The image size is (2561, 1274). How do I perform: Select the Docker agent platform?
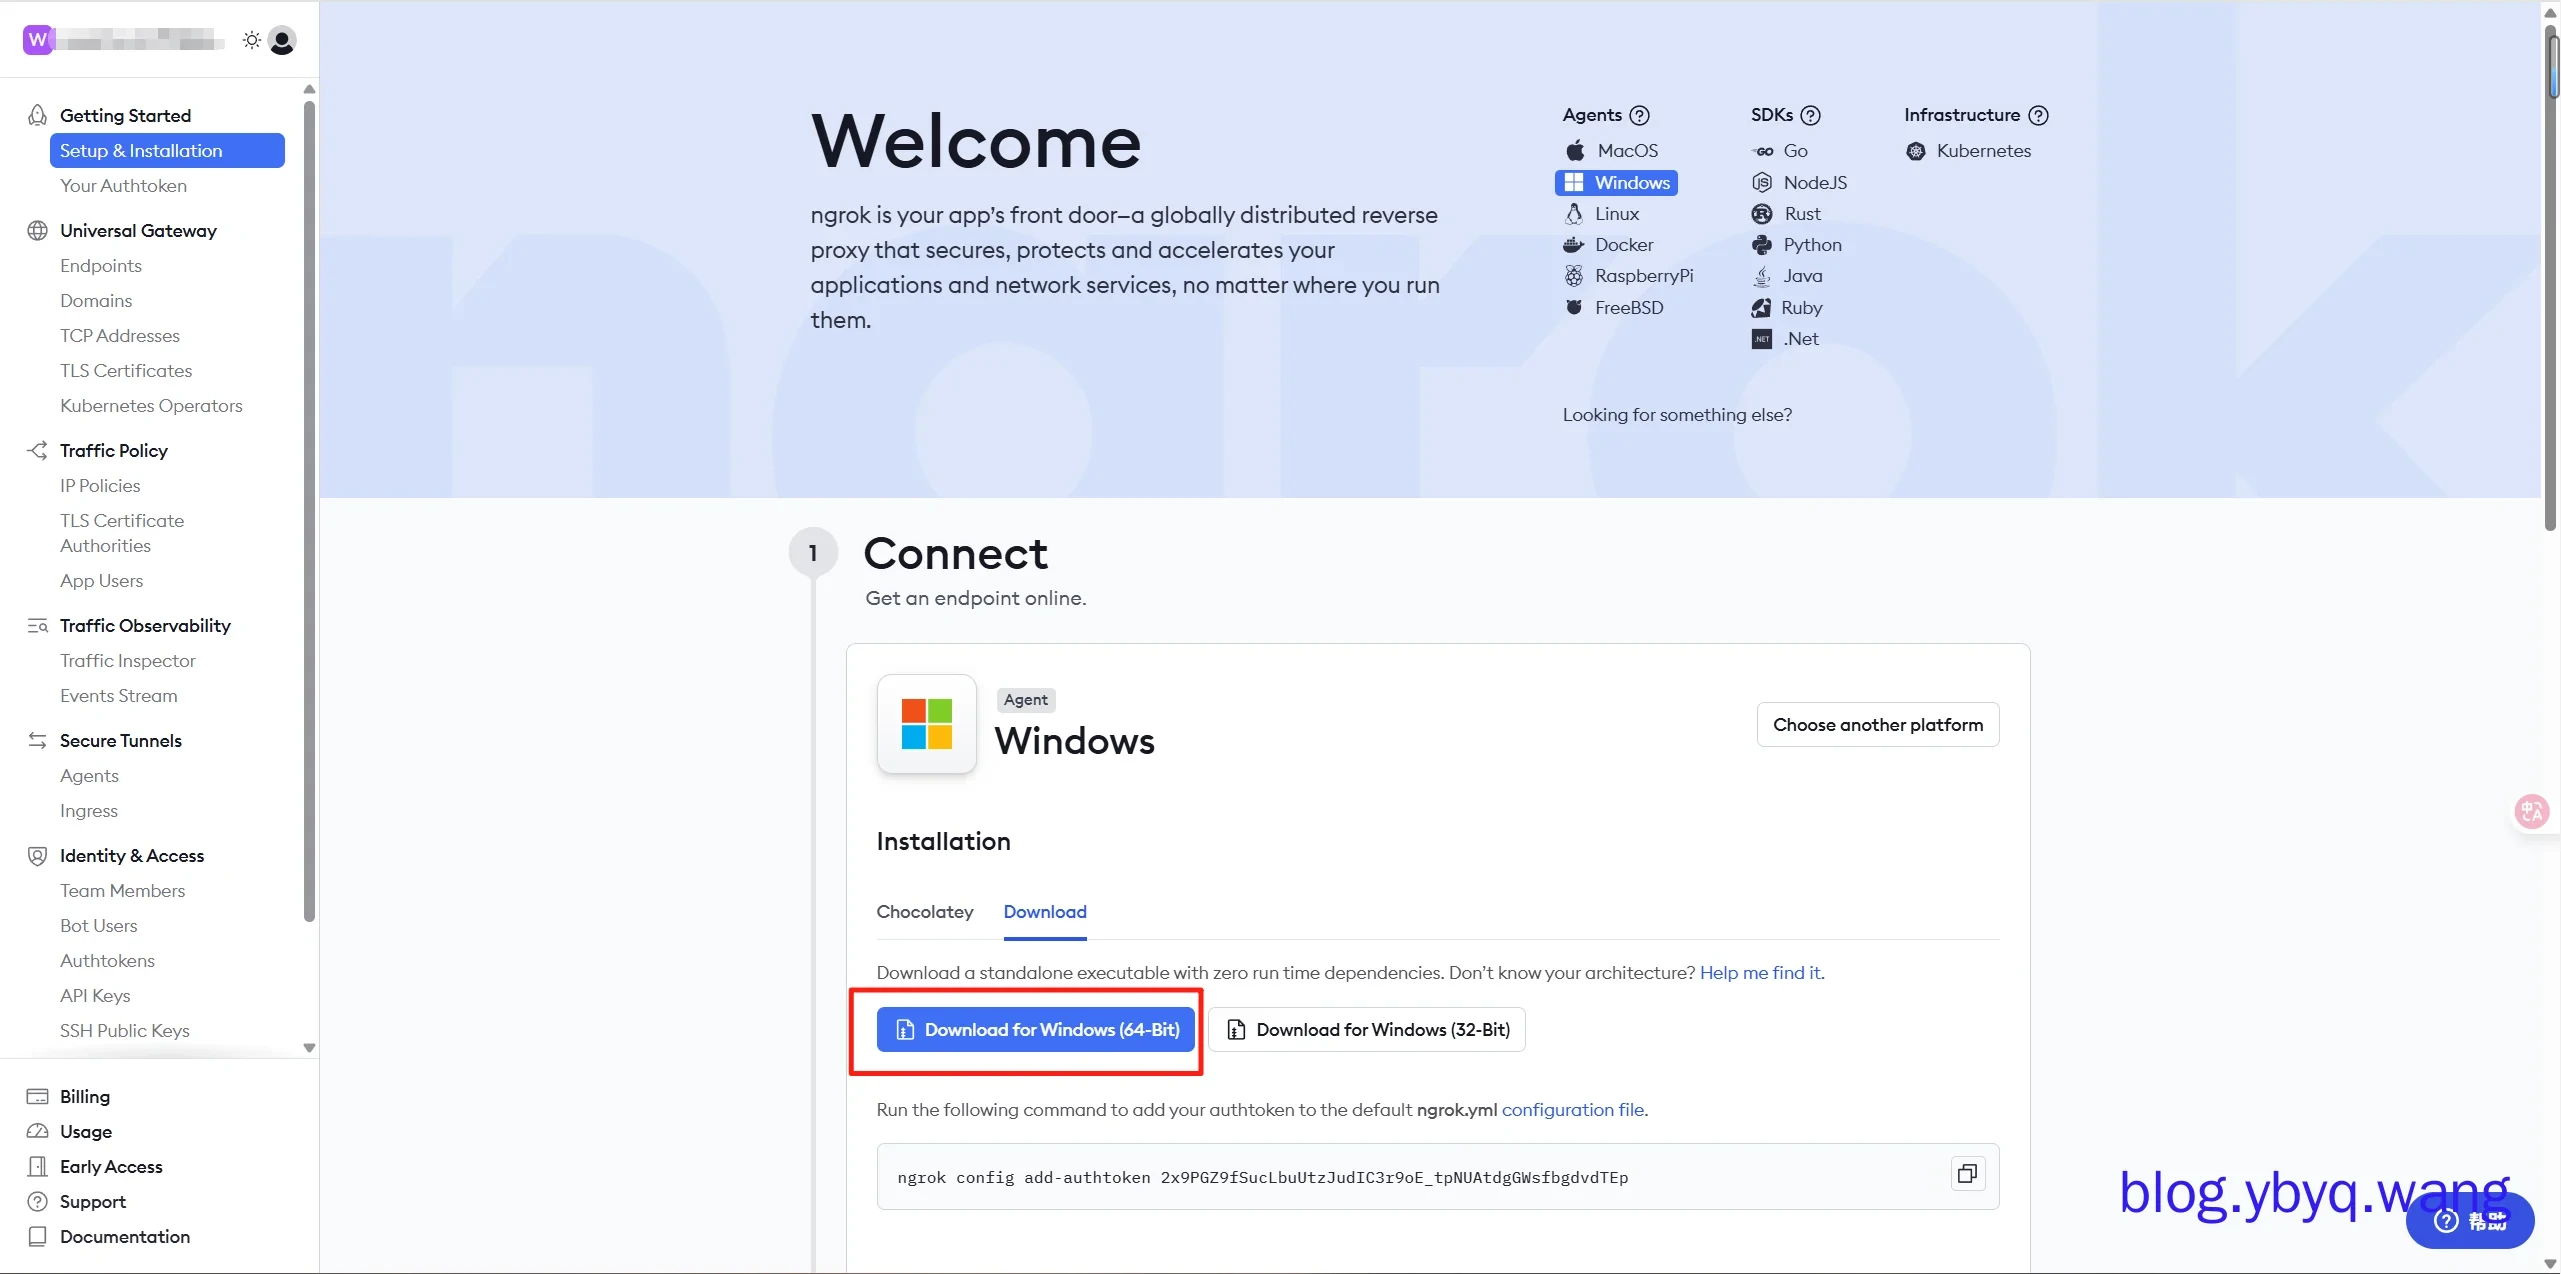point(1608,244)
